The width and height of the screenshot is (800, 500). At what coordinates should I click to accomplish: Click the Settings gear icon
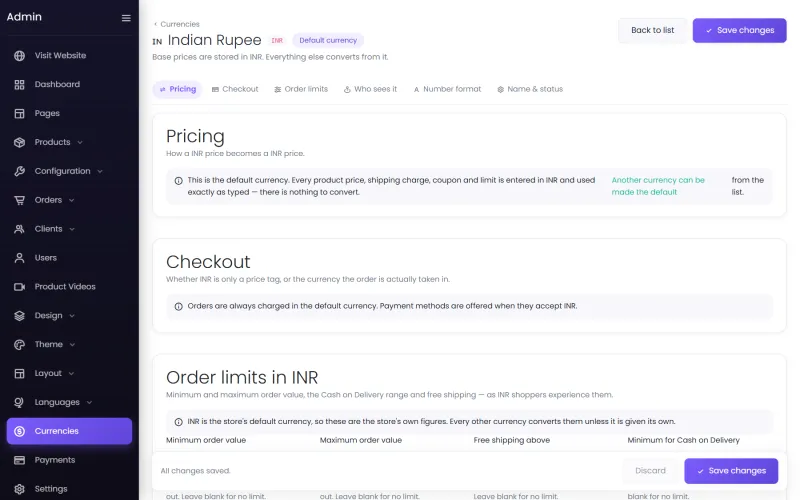pyautogui.click(x=19, y=489)
